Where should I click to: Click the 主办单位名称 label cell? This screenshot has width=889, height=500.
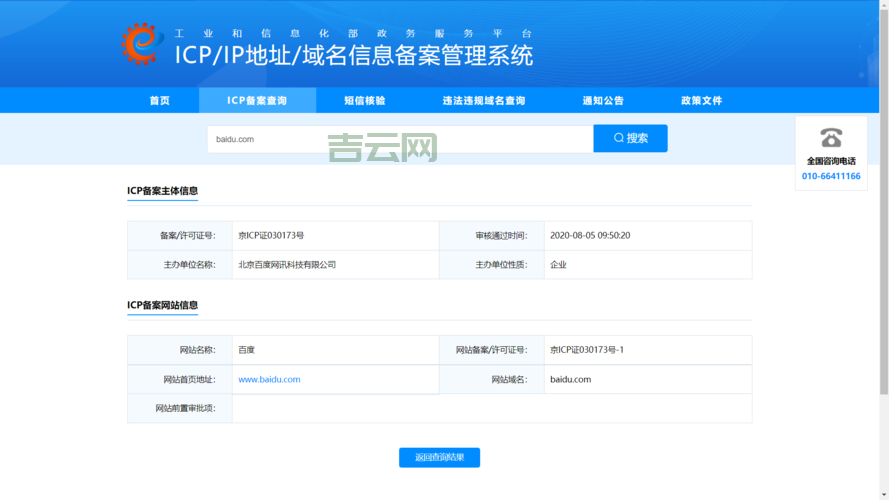tap(180, 265)
